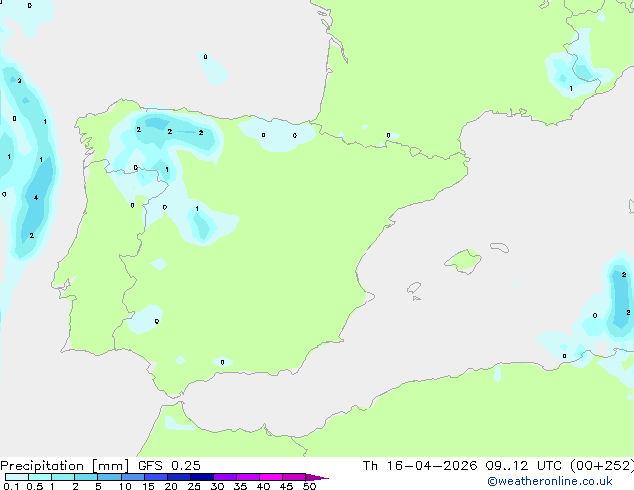Pick the 1–2 mm legend color swatch
Viewport: 634px width, 490px height.
coord(63,477)
